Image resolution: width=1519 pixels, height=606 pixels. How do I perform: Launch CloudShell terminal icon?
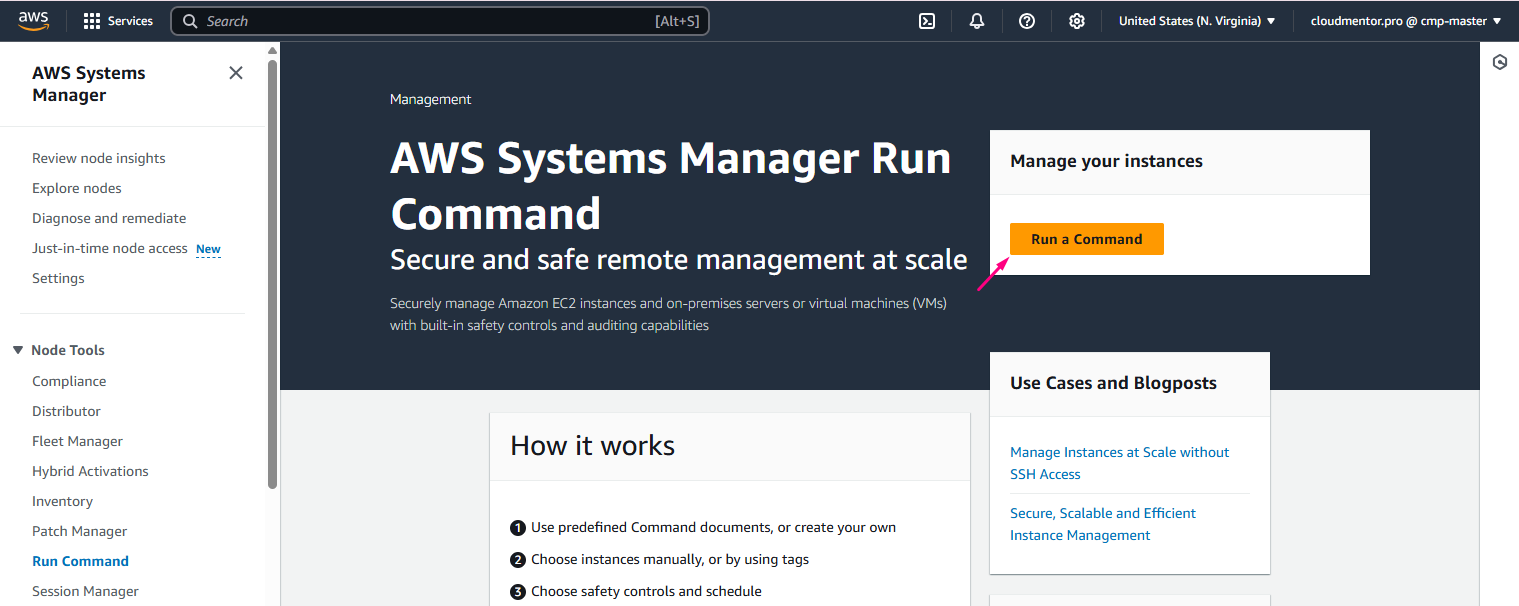coord(927,21)
